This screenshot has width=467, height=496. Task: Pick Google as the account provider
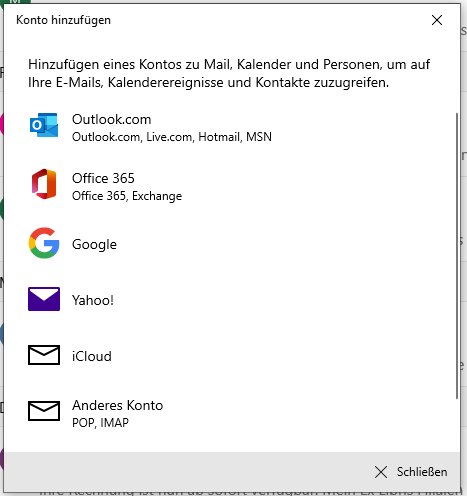tap(230, 244)
